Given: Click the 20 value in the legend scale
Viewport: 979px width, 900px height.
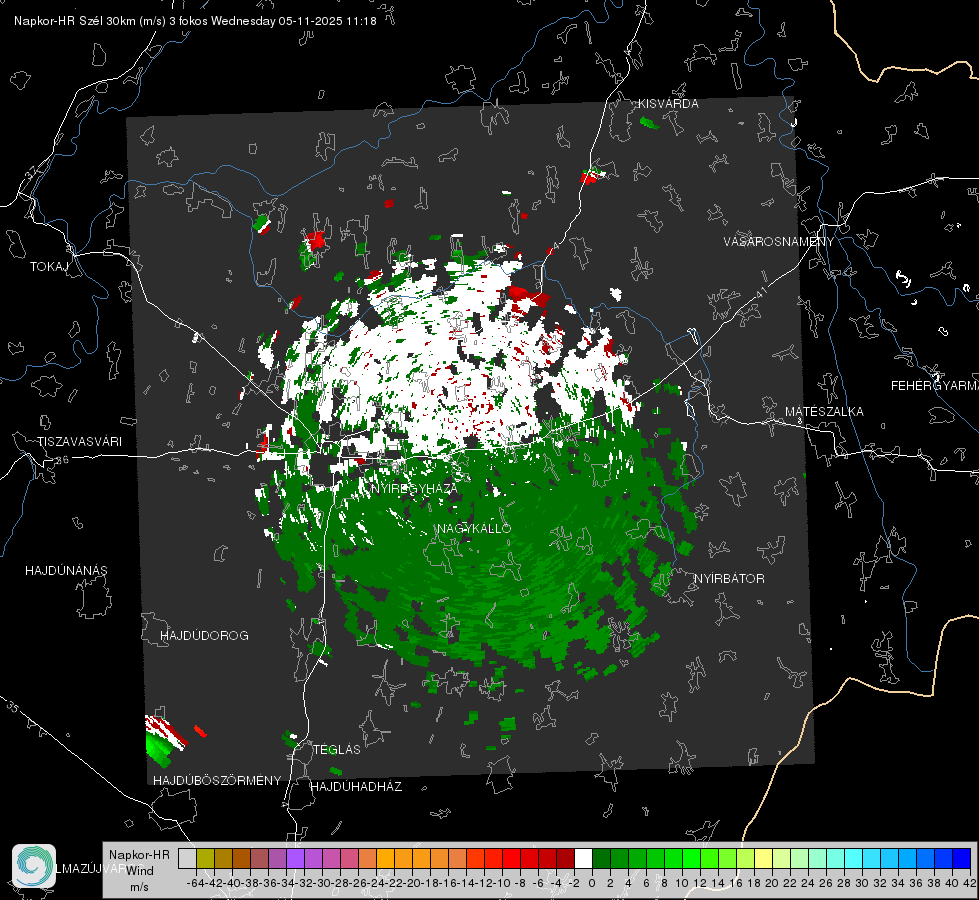Looking at the screenshot, I should [x=772, y=883].
